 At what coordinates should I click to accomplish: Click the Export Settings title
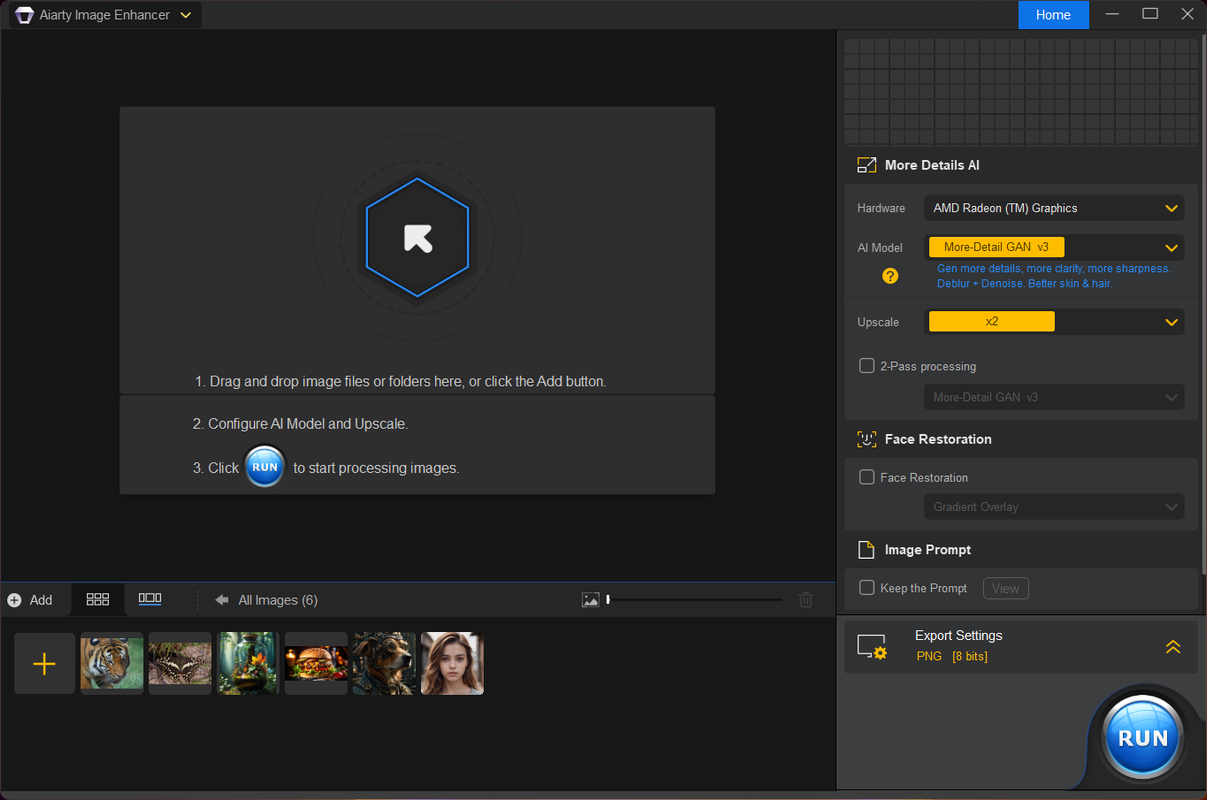958,635
